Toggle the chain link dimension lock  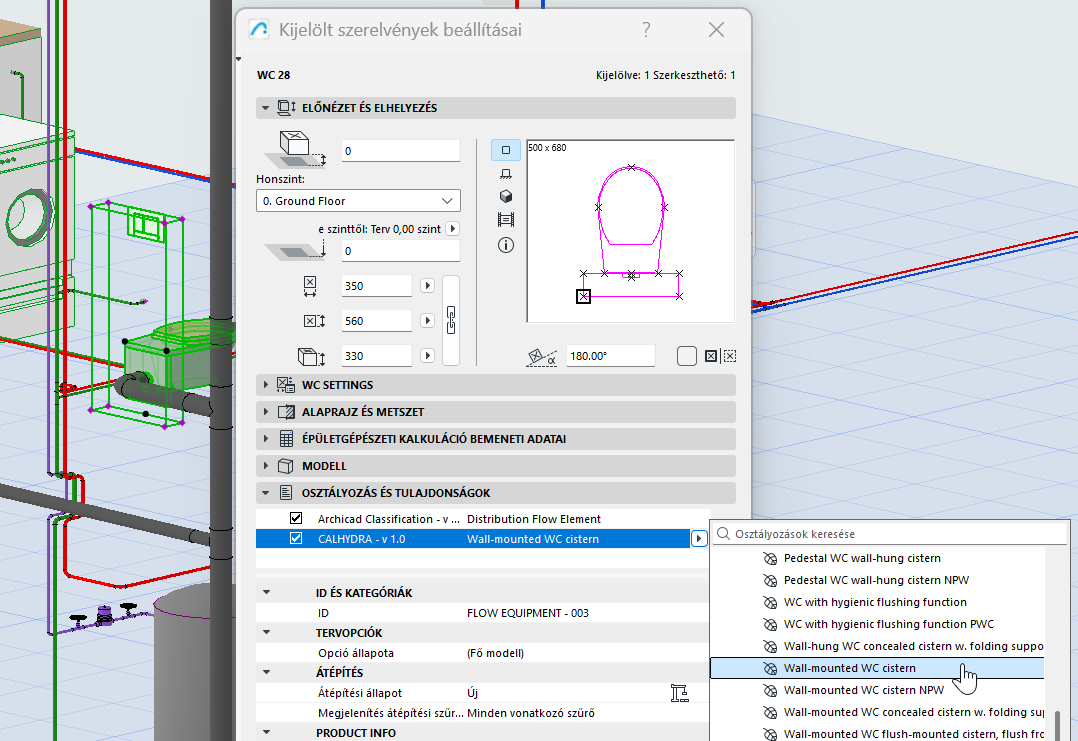click(451, 321)
